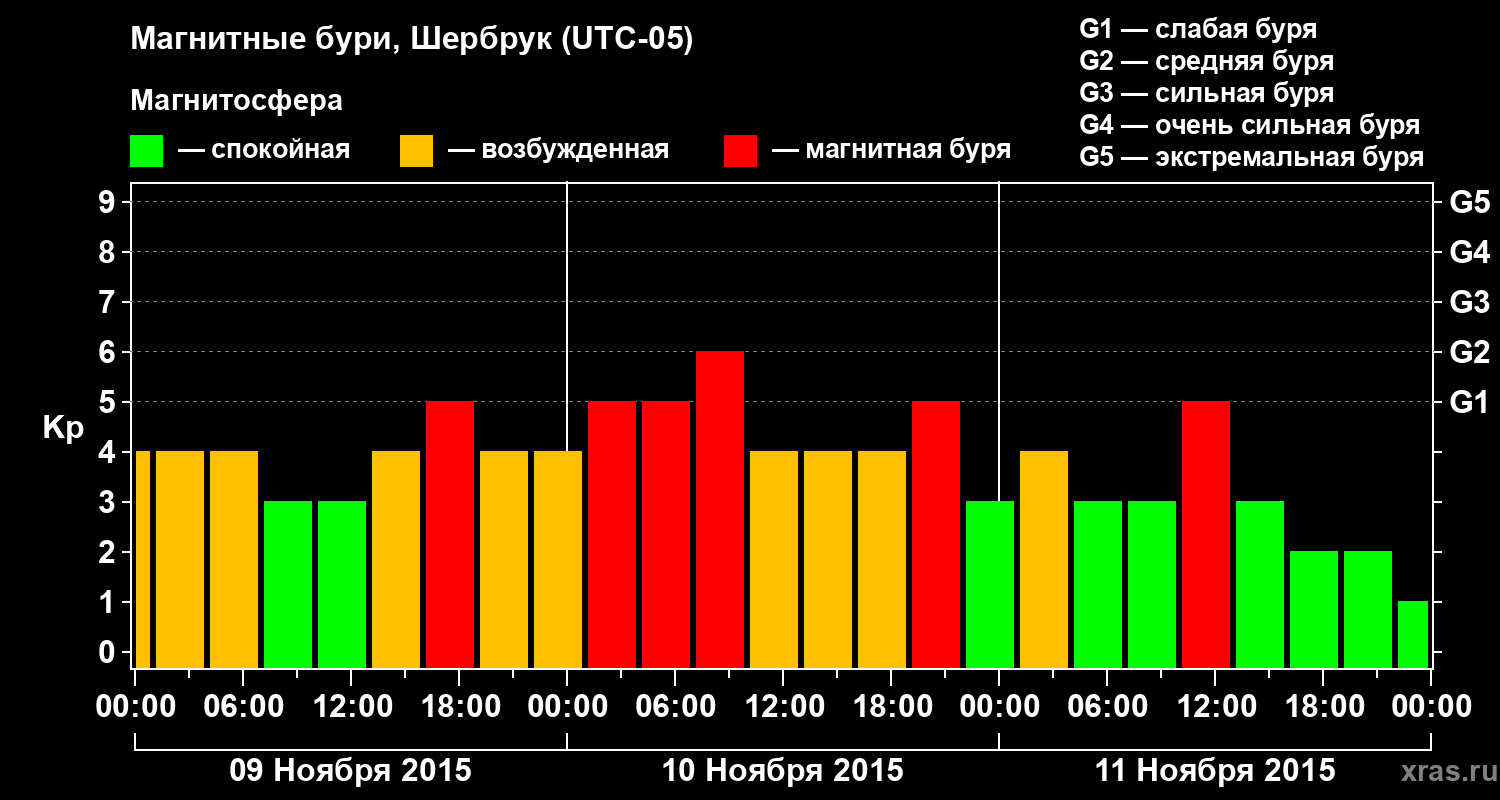The height and width of the screenshot is (800, 1500).
Task: Click the '11 Ноября 2015' date label
Action: (x=1215, y=771)
